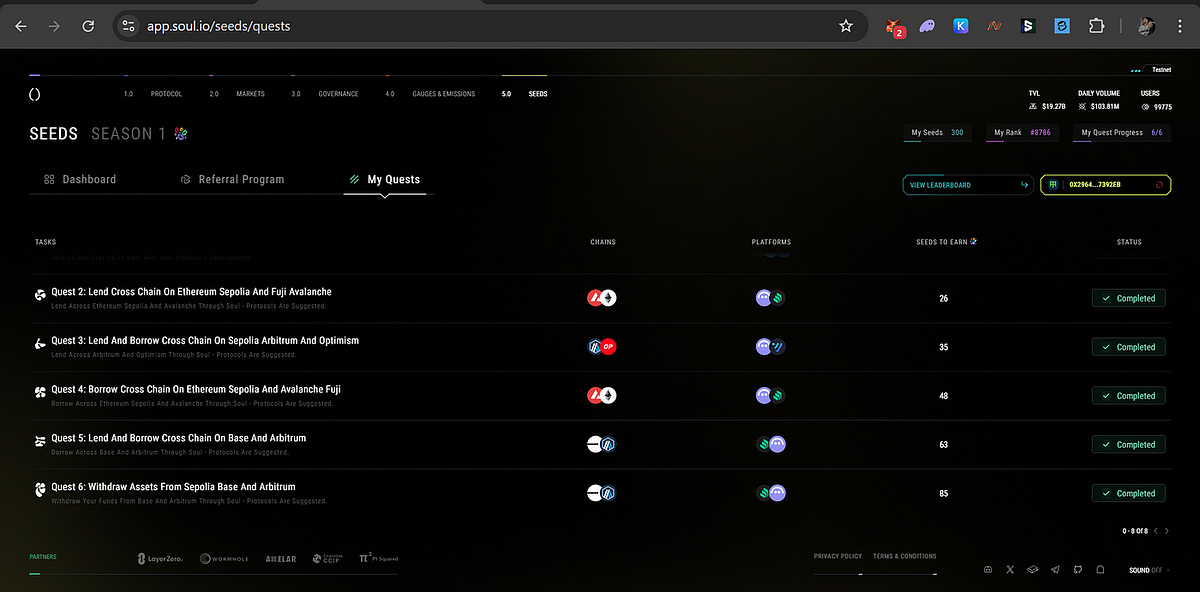Select the Optimism chain icon on Quest 3

610,346
